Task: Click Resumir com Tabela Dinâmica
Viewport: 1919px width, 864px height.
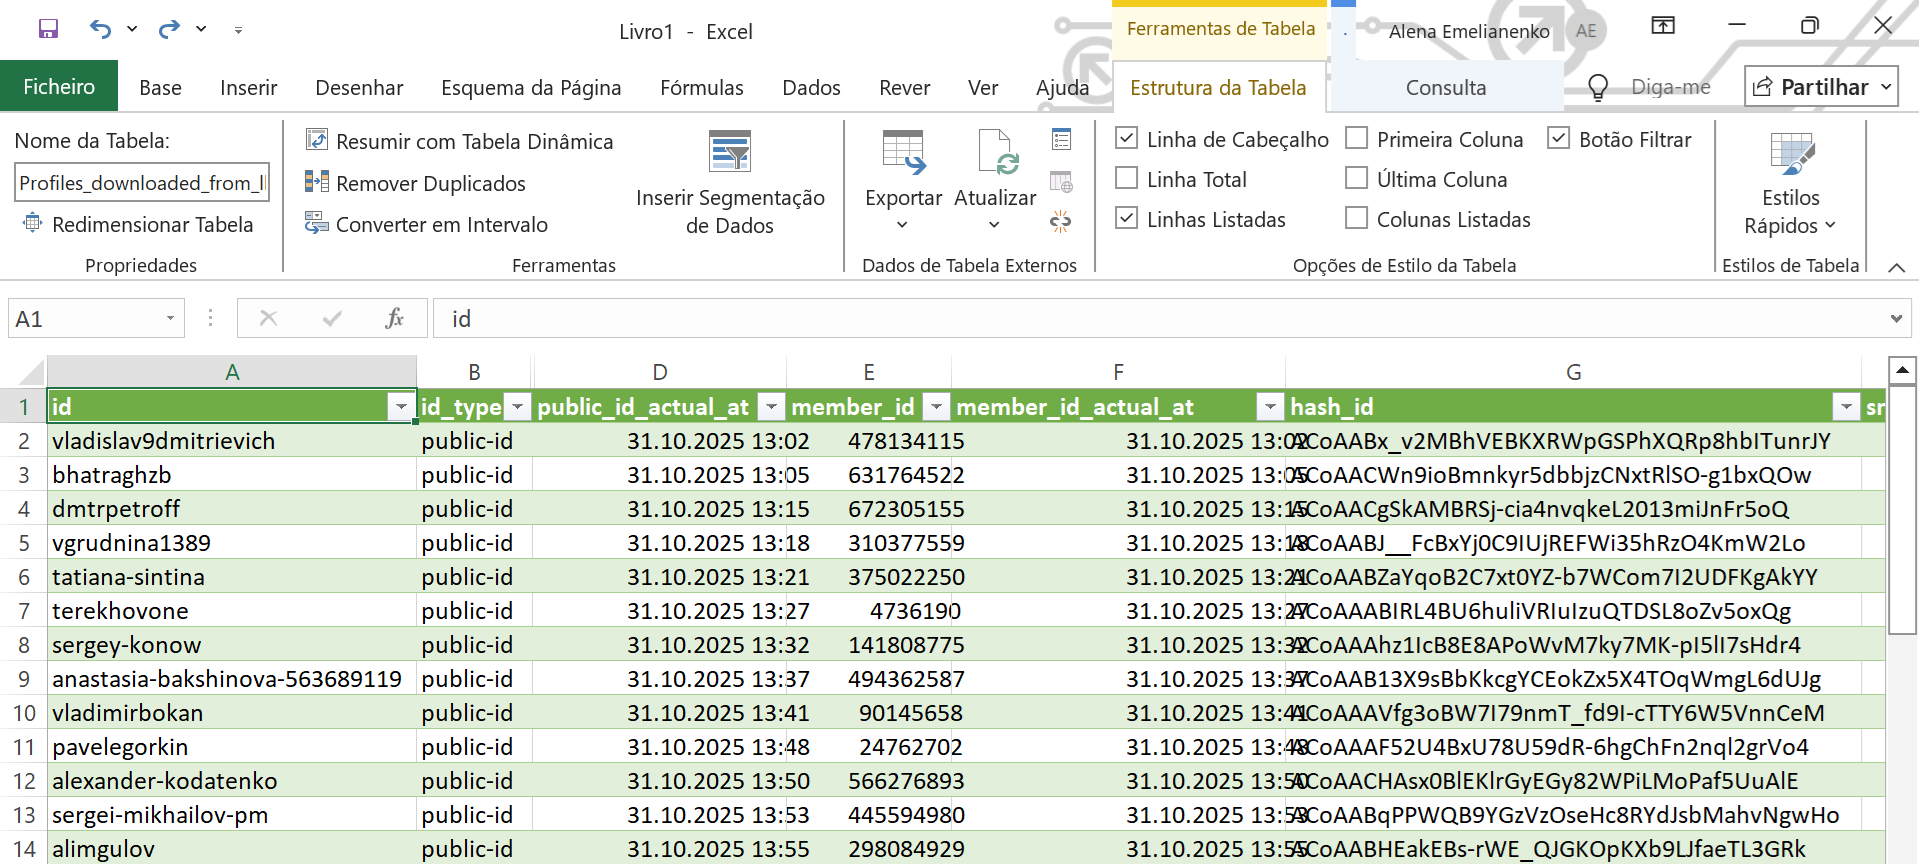Action: 459,141
